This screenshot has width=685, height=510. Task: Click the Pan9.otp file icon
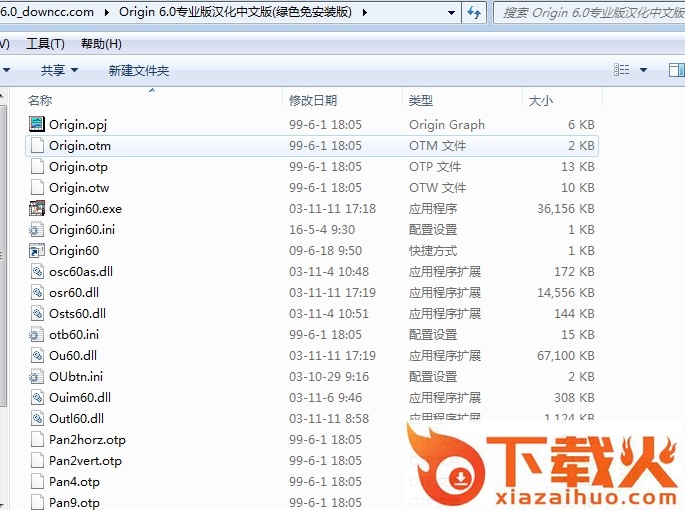[x=37, y=502]
